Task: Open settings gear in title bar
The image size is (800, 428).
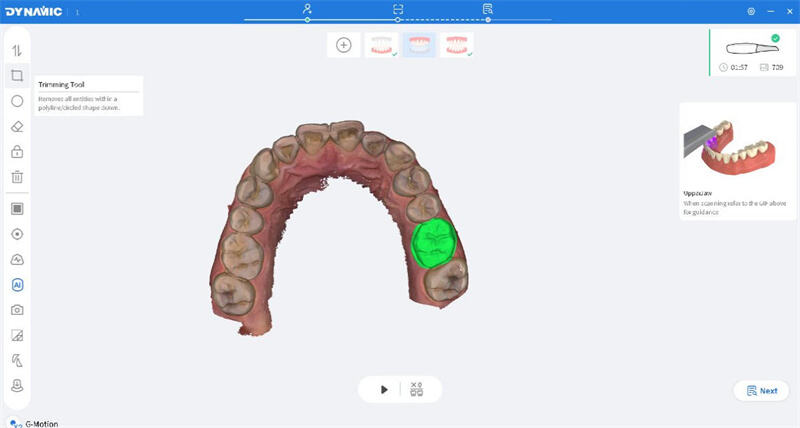Action: (x=751, y=11)
